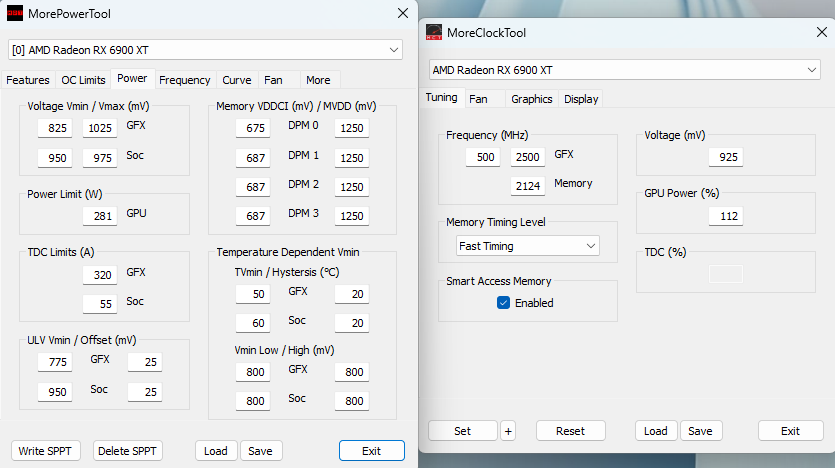The width and height of the screenshot is (835, 468).
Task: Open the More tab
Action: [x=318, y=80]
